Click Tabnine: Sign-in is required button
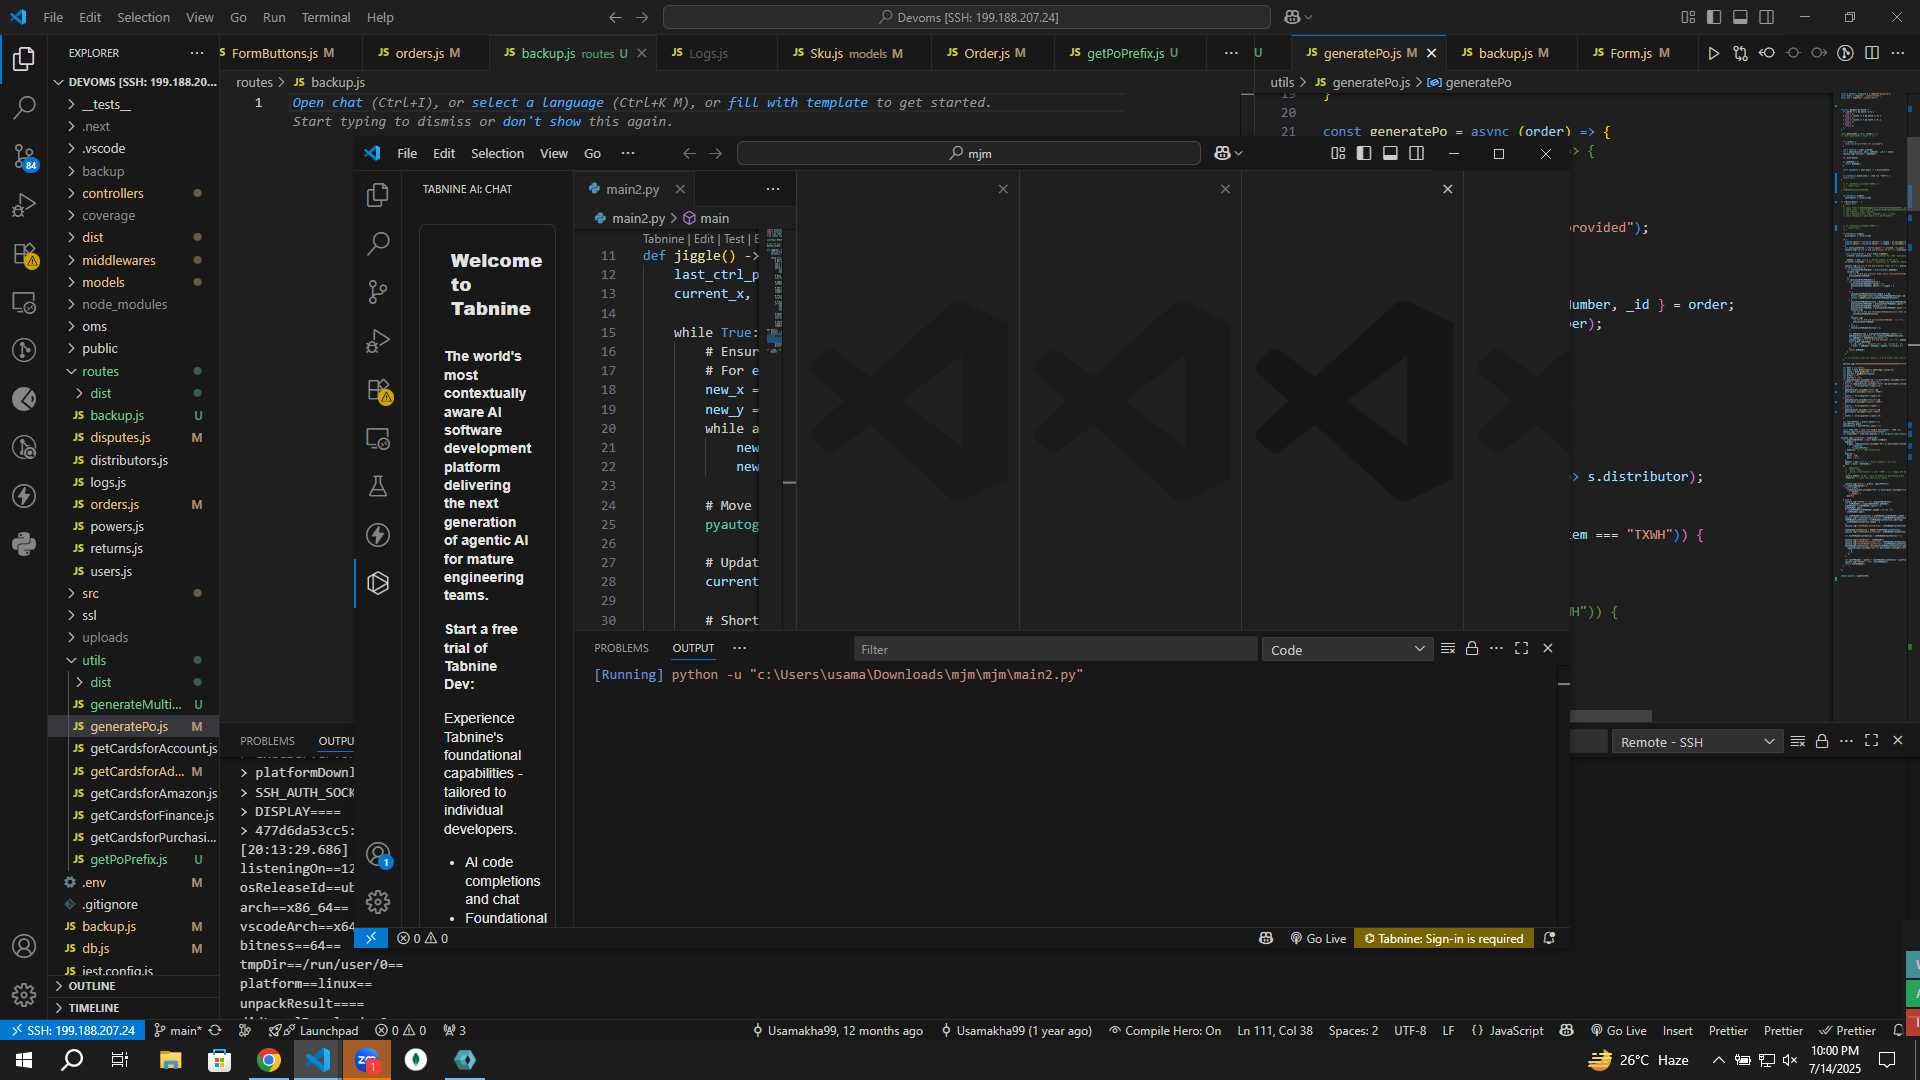1920x1080 pixels. coord(1444,938)
